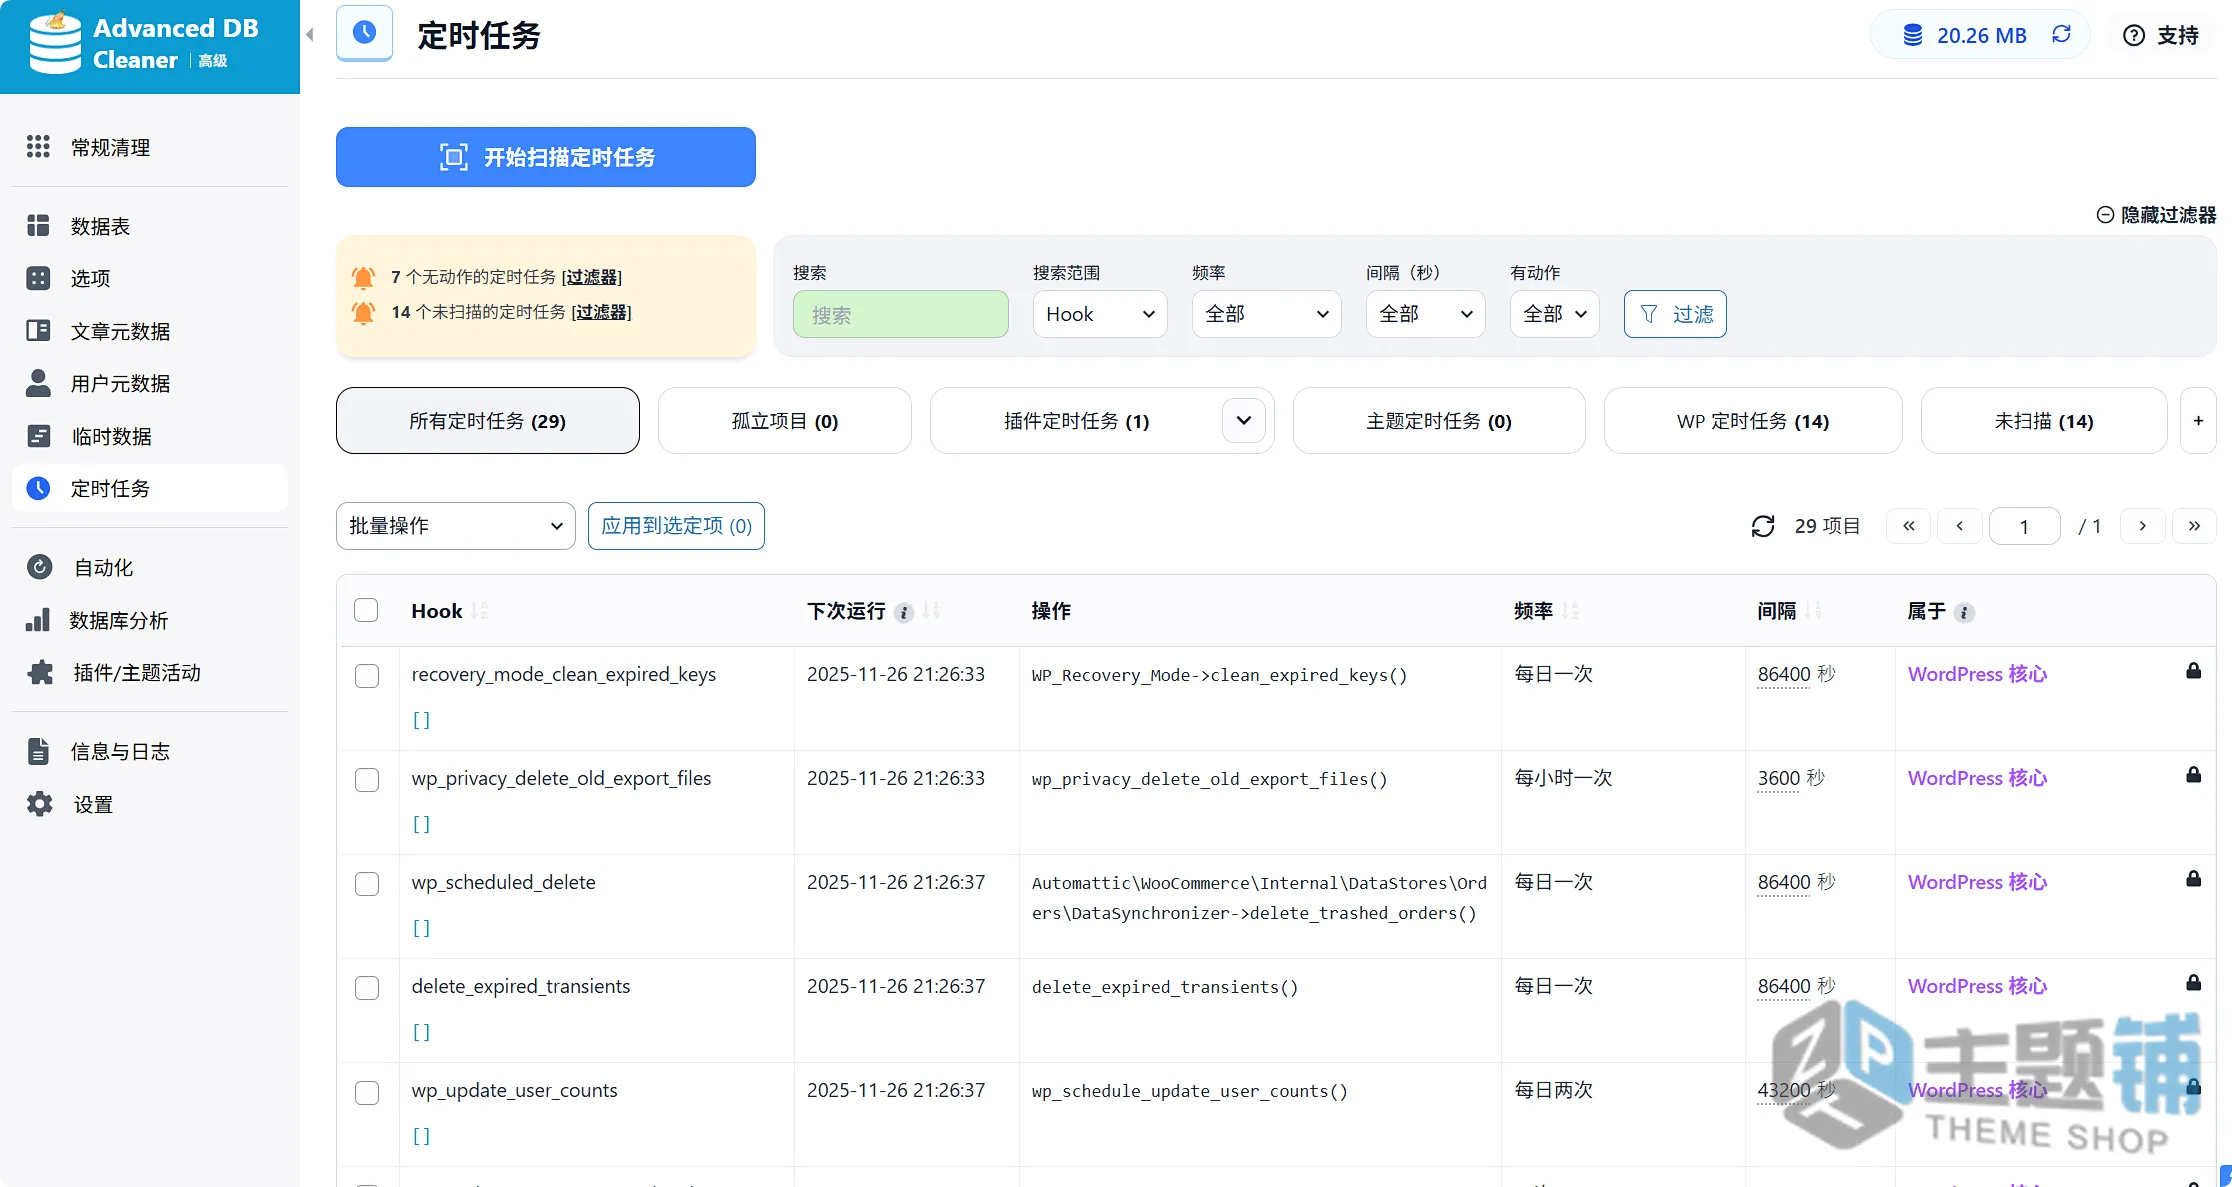The width and height of the screenshot is (2232, 1187).
Task: Go to next page with › button
Action: [x=2143, y=526]
